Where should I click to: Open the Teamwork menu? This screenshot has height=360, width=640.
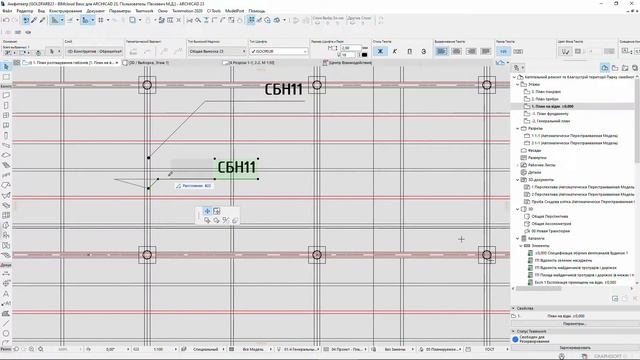point(144,11)
